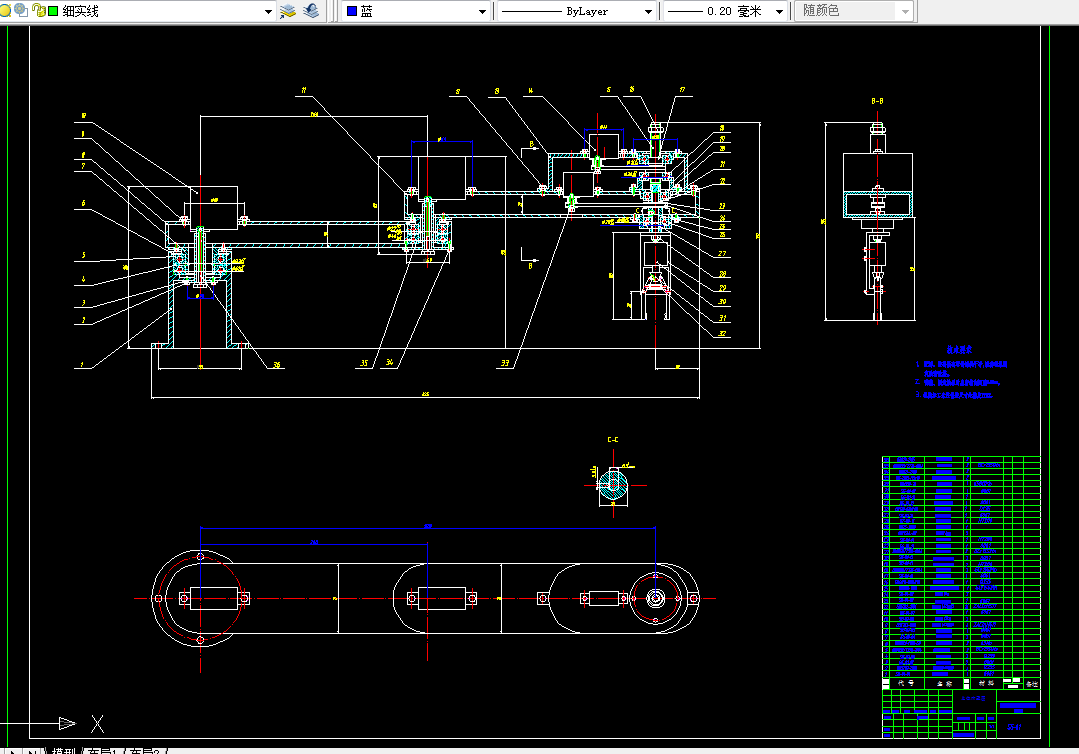Click the UCS X-axis arrow icon
The width and height of the screenshot is (1079, 754).
(x=67, y=723)
